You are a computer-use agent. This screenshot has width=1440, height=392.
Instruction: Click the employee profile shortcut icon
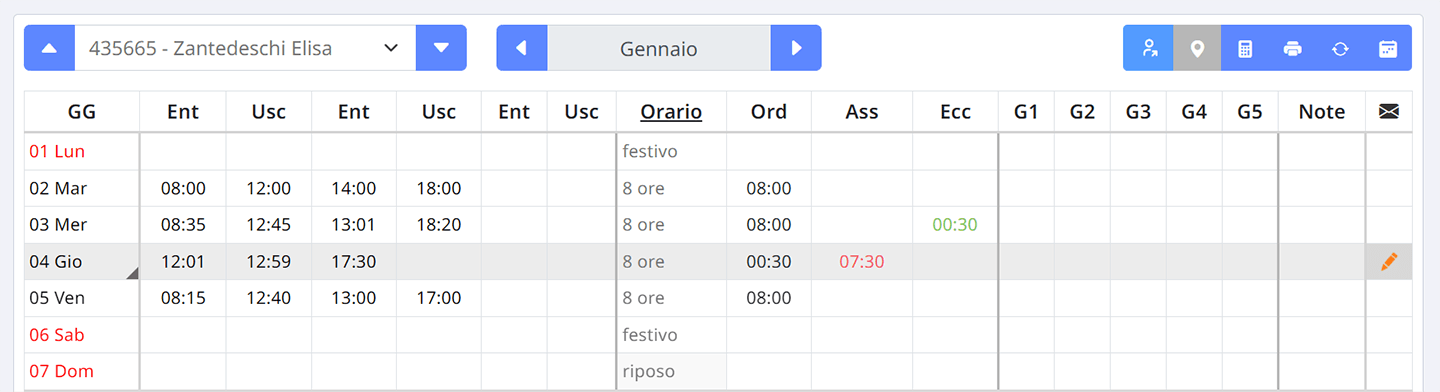coord(1149,48)
